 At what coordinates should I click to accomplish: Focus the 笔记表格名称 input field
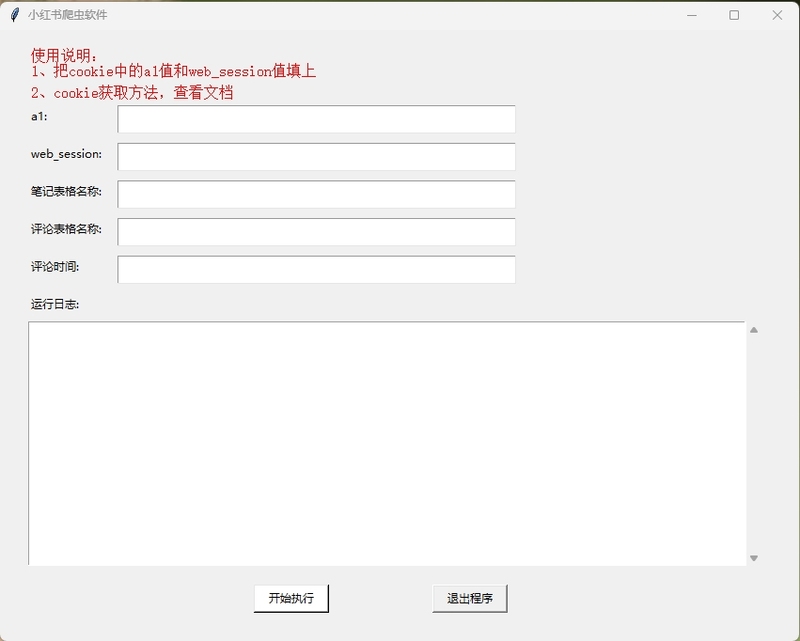(x=316, y=194)
